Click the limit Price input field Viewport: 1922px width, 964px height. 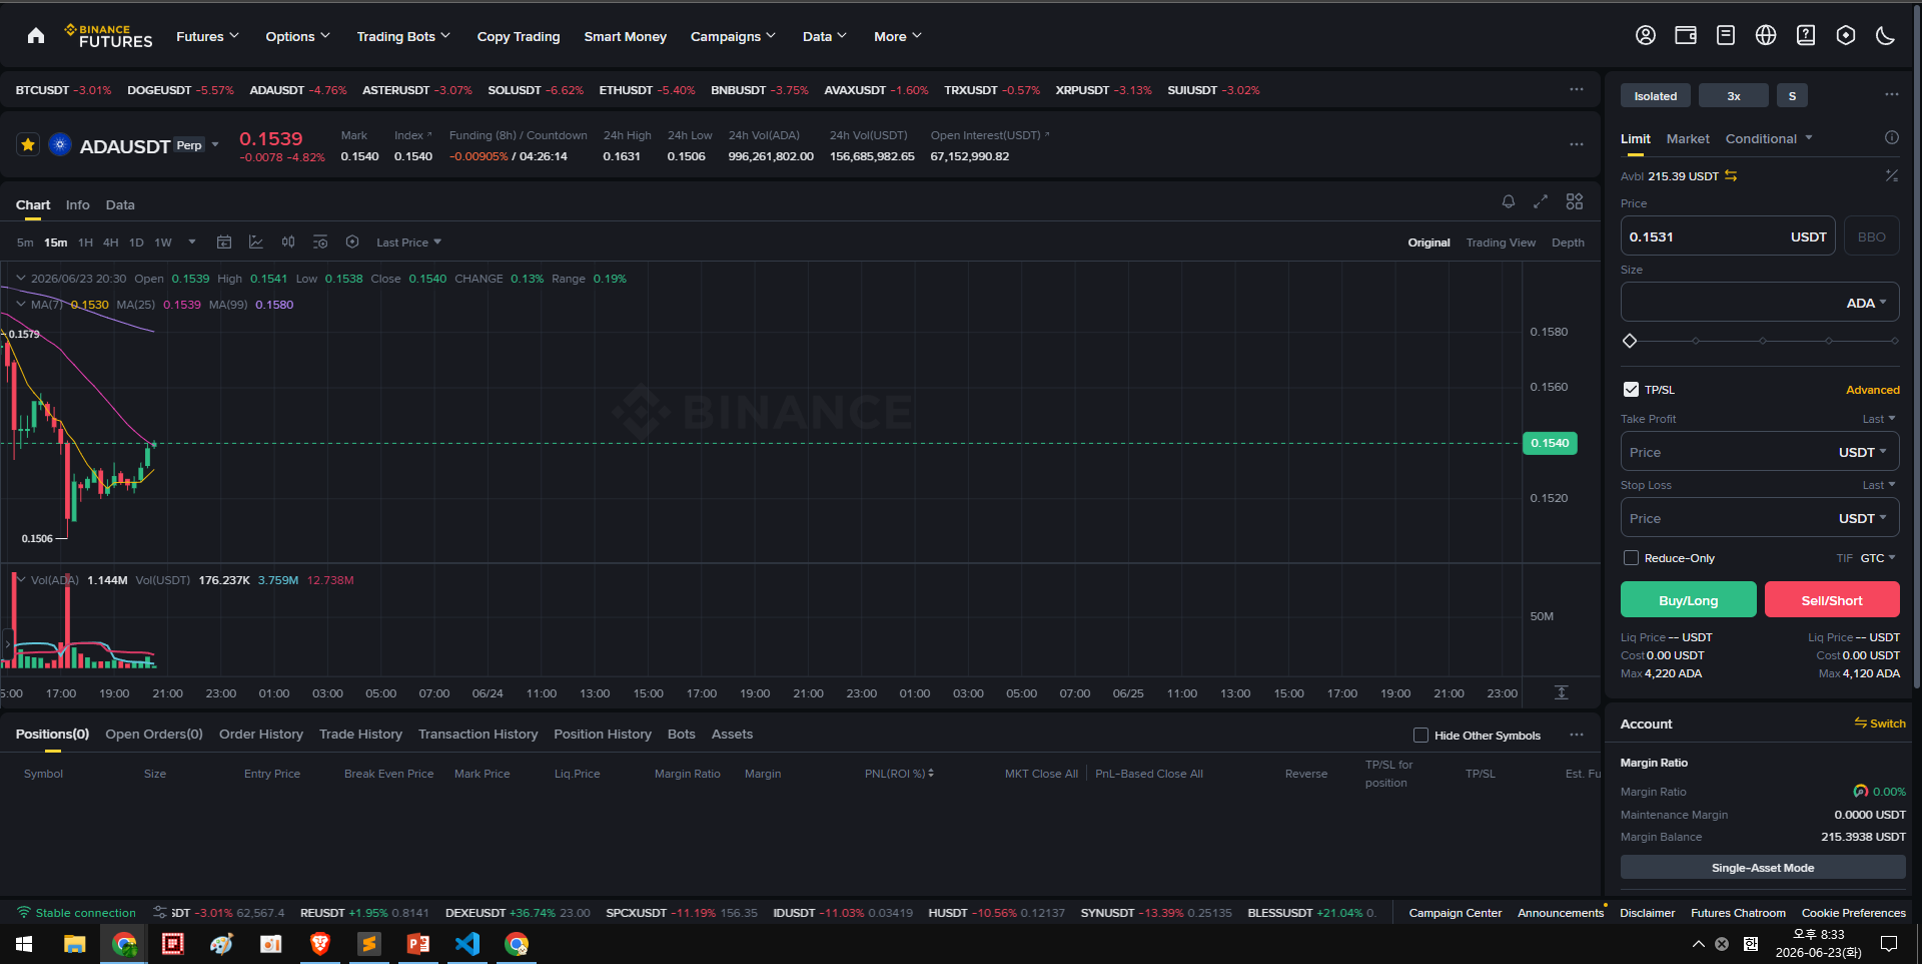[x=1727, y=236]
